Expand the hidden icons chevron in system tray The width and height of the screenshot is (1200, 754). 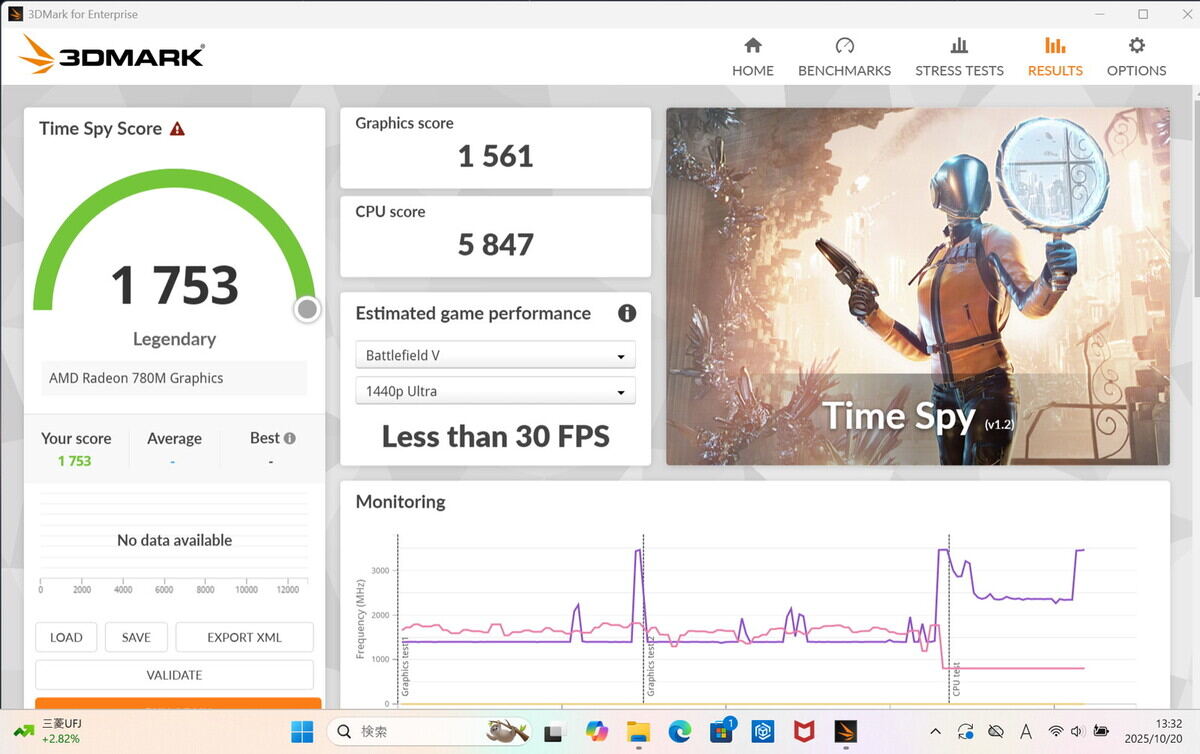[x=935, y=731]
